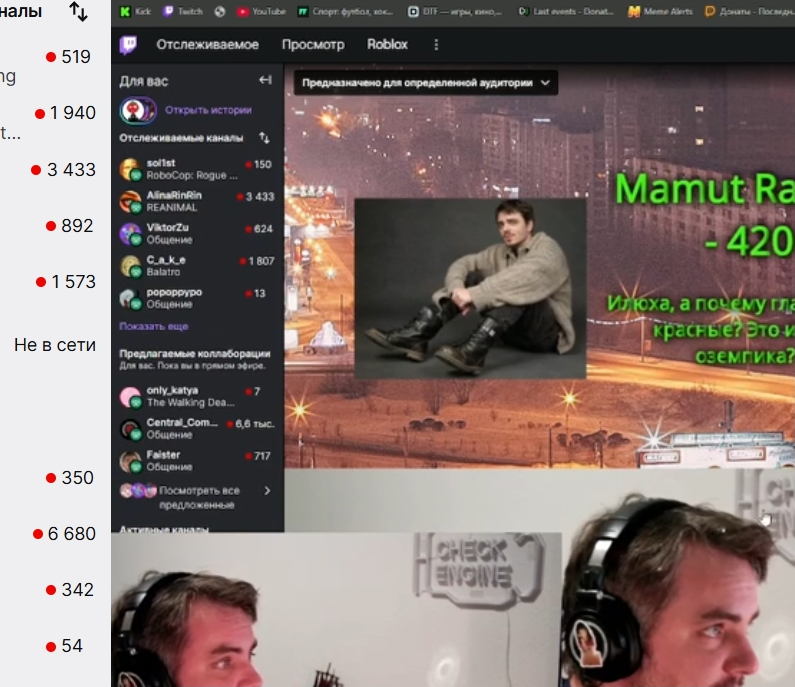Click the RoboCop: Rogue game label
The width and height of the screenshot is (795, 687).
192,175
